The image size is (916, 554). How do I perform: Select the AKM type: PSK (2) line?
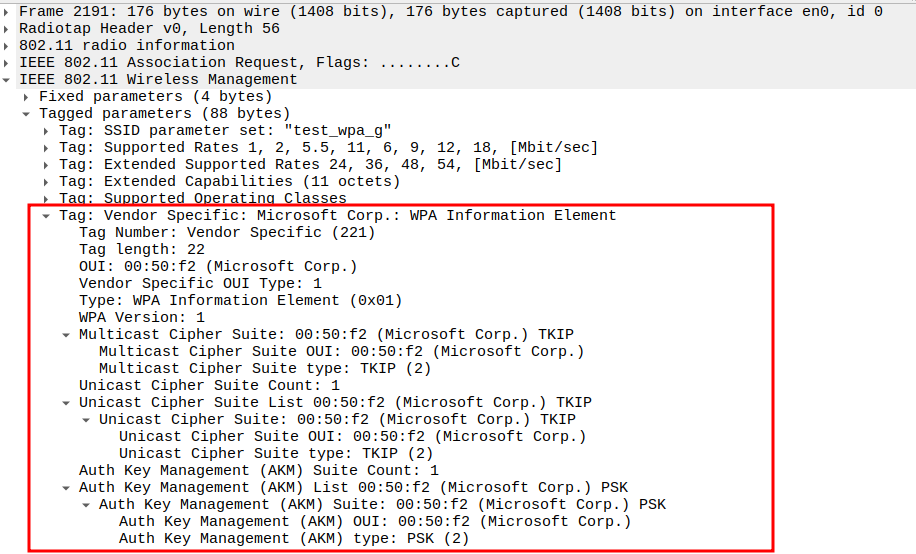[293, 538]
